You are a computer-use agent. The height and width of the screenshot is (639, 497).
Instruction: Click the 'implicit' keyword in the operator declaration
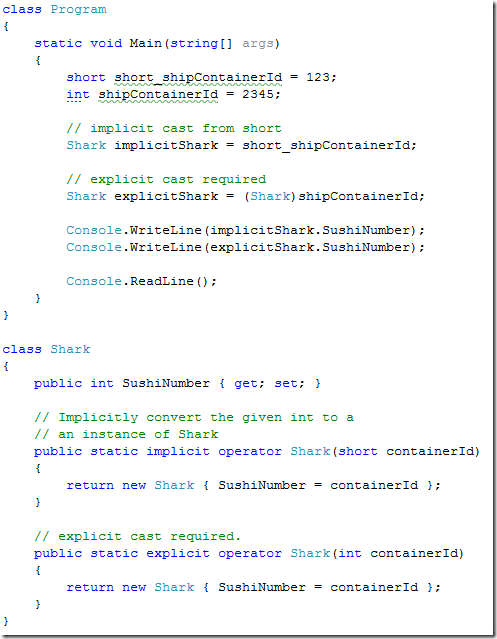click(x=178, y=452)
